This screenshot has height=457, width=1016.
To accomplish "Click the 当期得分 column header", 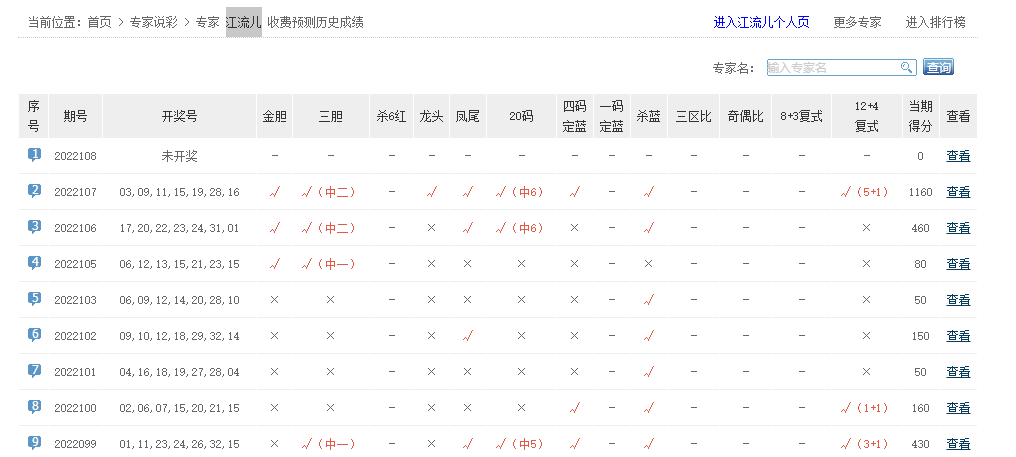I will (x=920, y=116).
